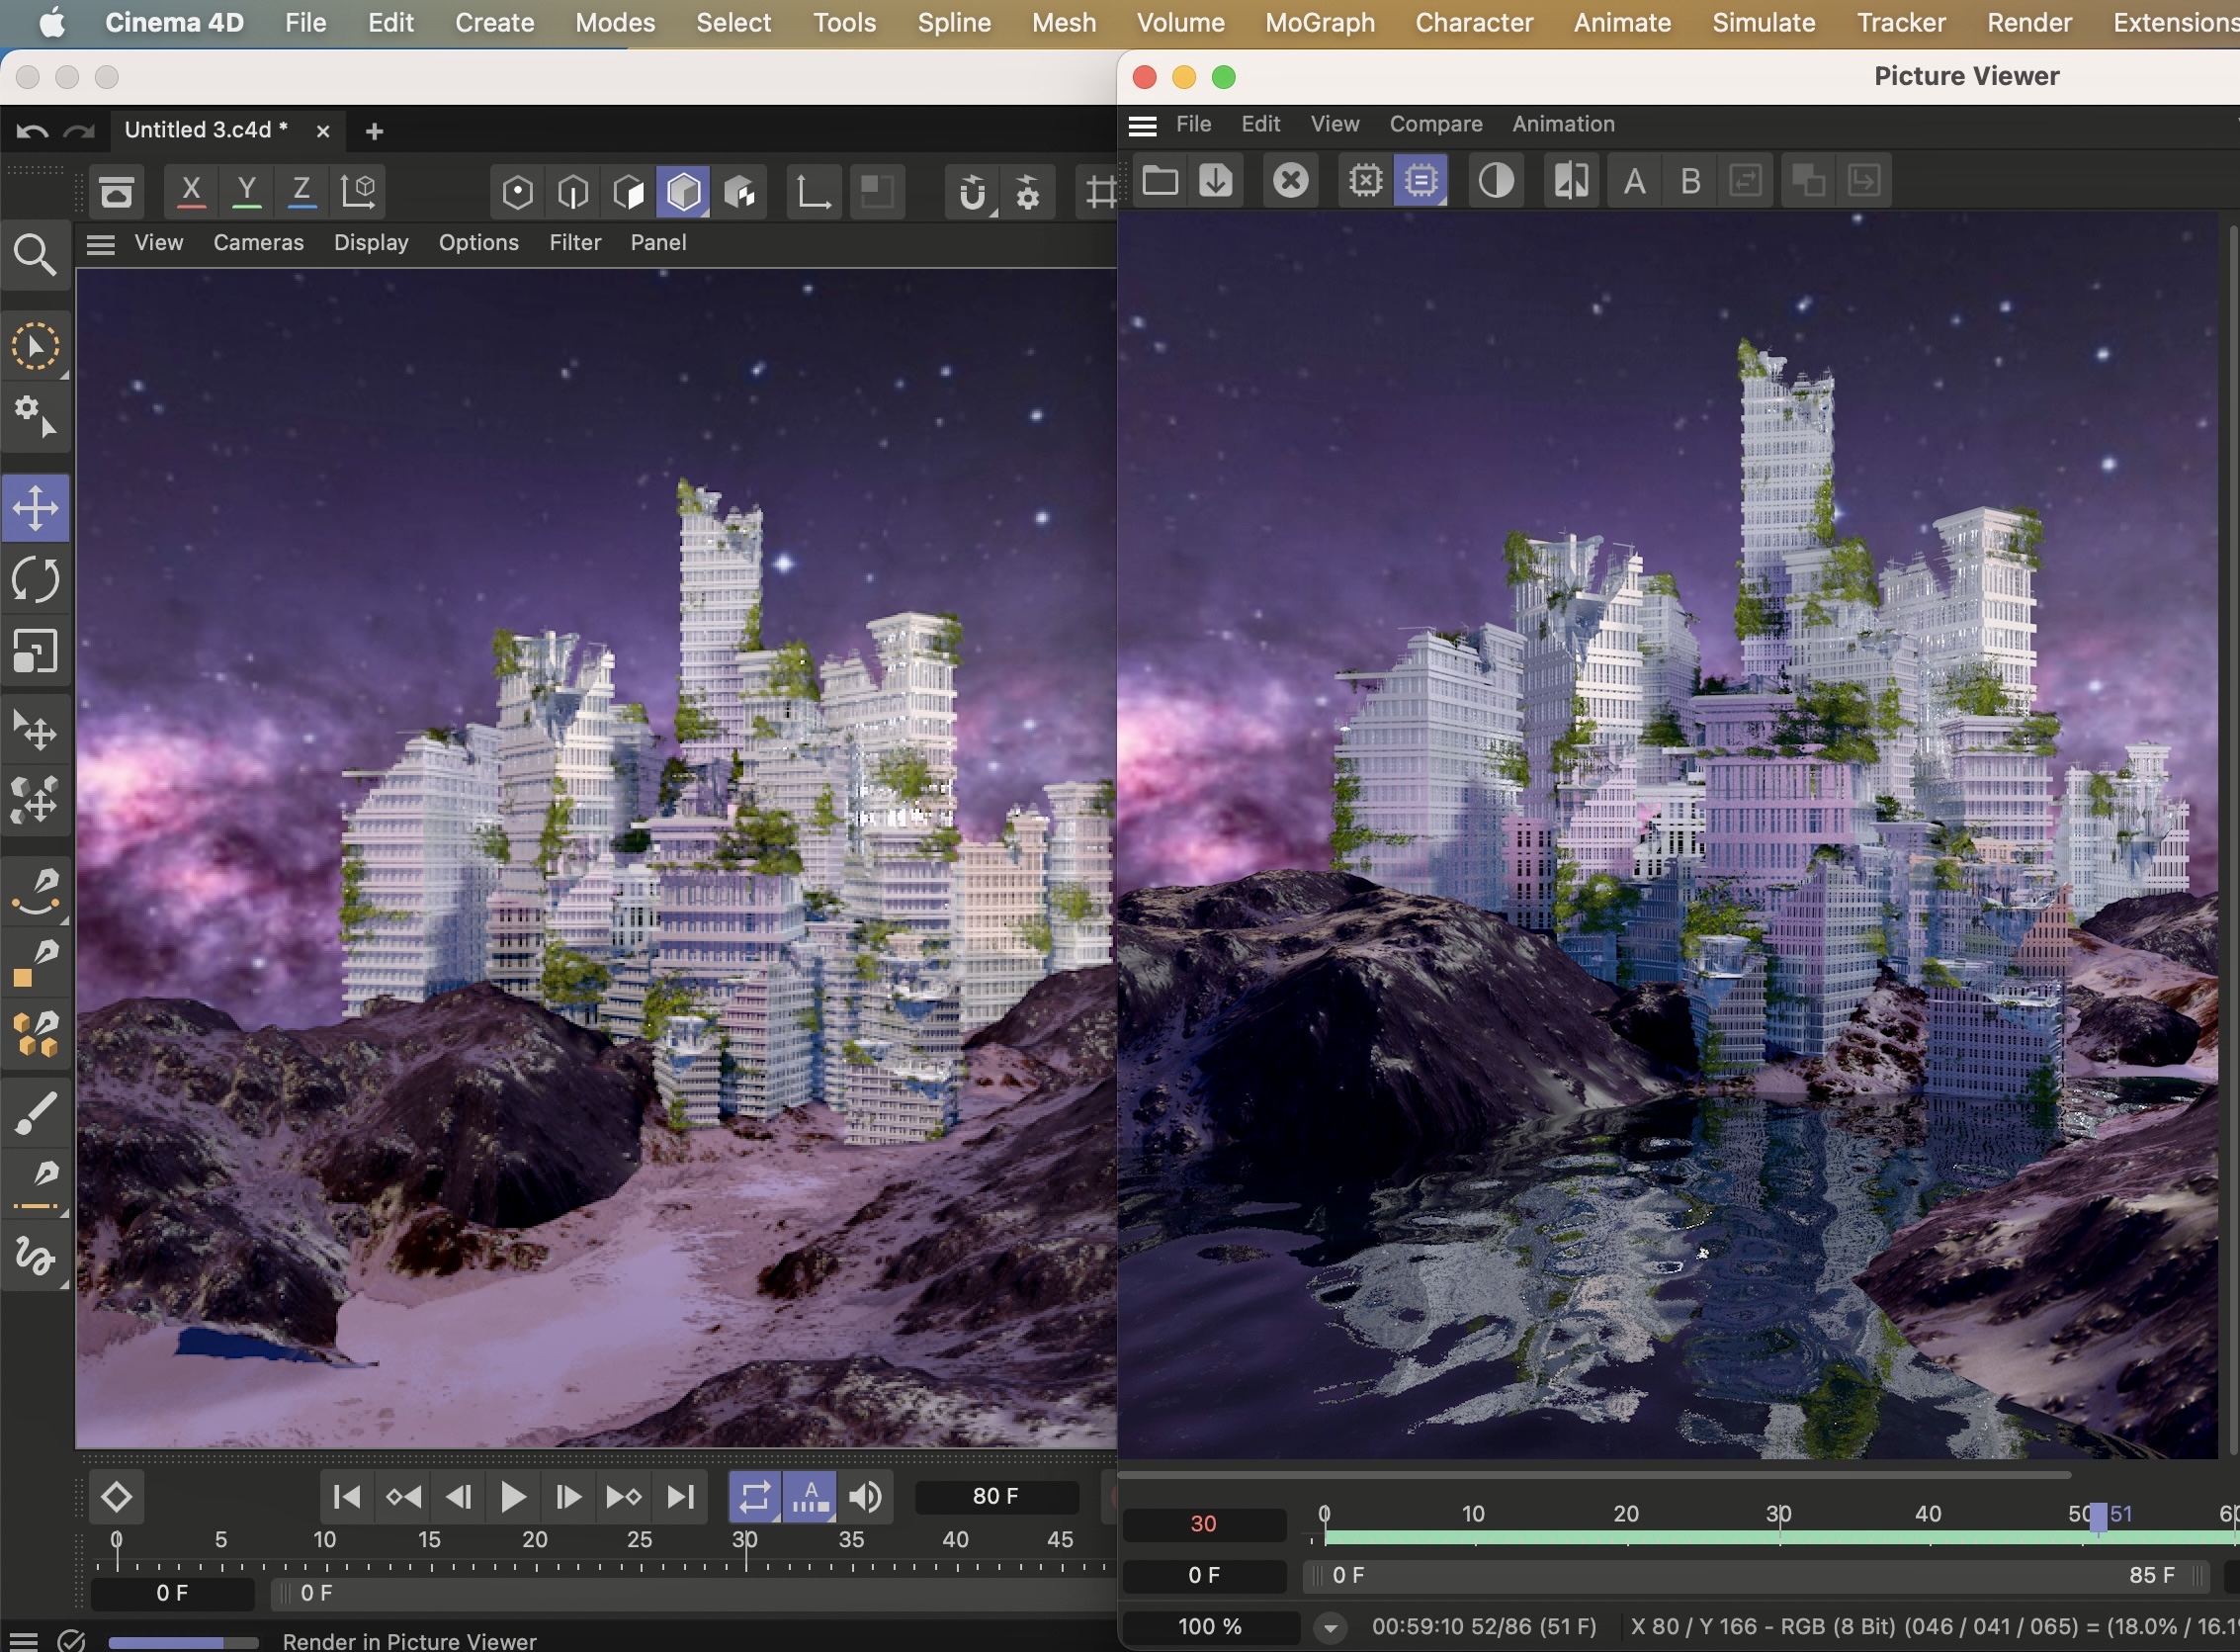Open the MoGraph menu
This screenshot has height=1652, width=2240.
click(1319, 22)
